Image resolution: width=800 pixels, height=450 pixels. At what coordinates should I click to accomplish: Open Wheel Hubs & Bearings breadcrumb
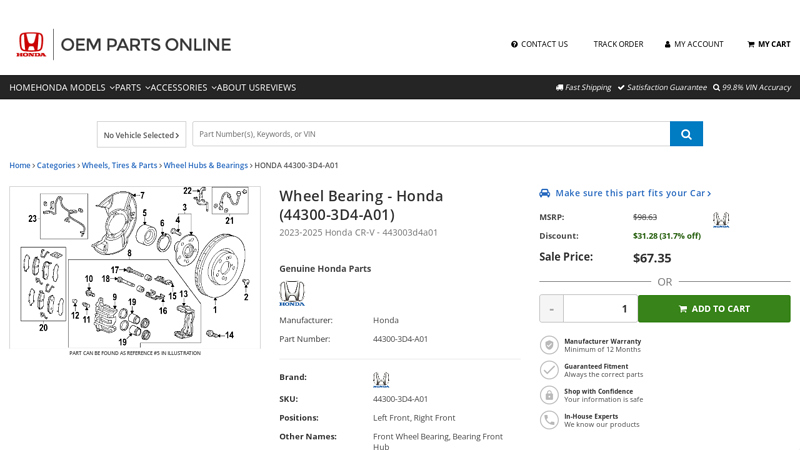point(205,165)
